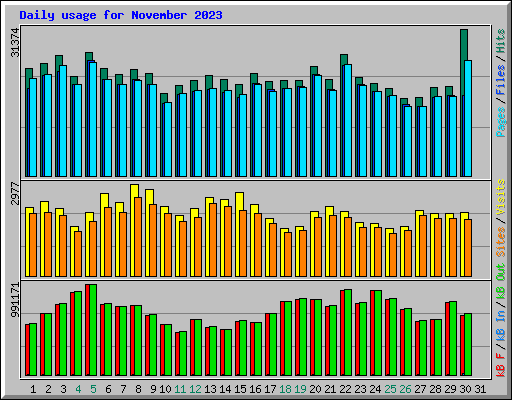This screenshot has height=400, width=512.
Task: Click the green kB bar for day 11
Action: coord(183,353)
